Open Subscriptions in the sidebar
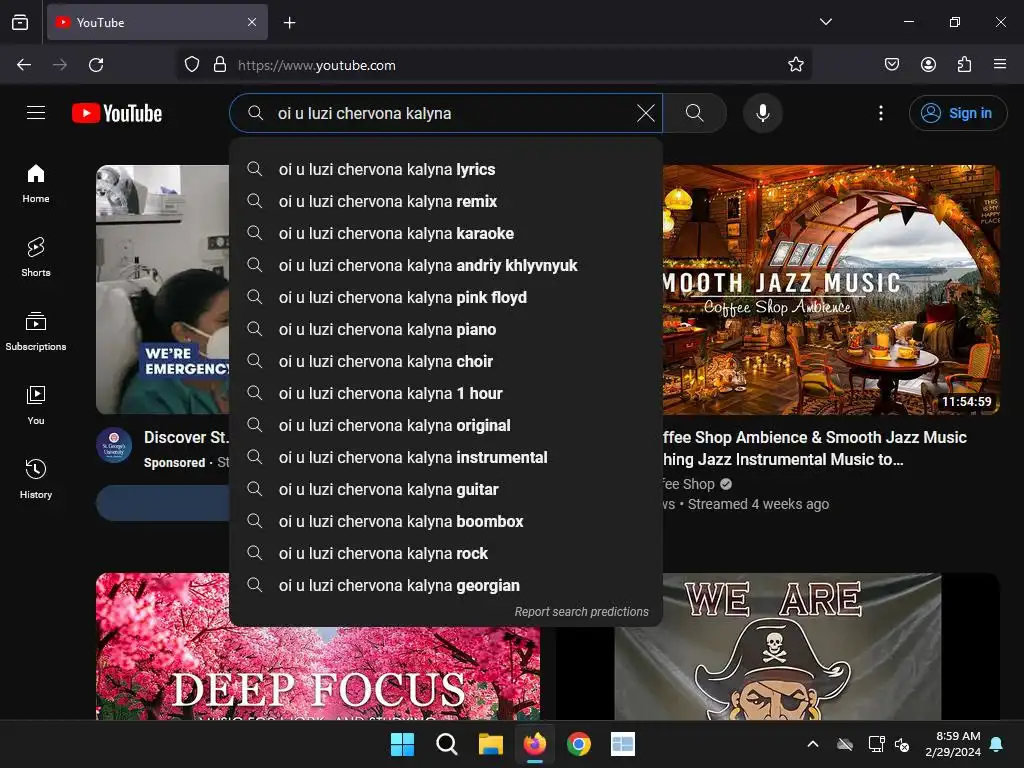This screenshot has width=1024, height=768. (36, 332)
